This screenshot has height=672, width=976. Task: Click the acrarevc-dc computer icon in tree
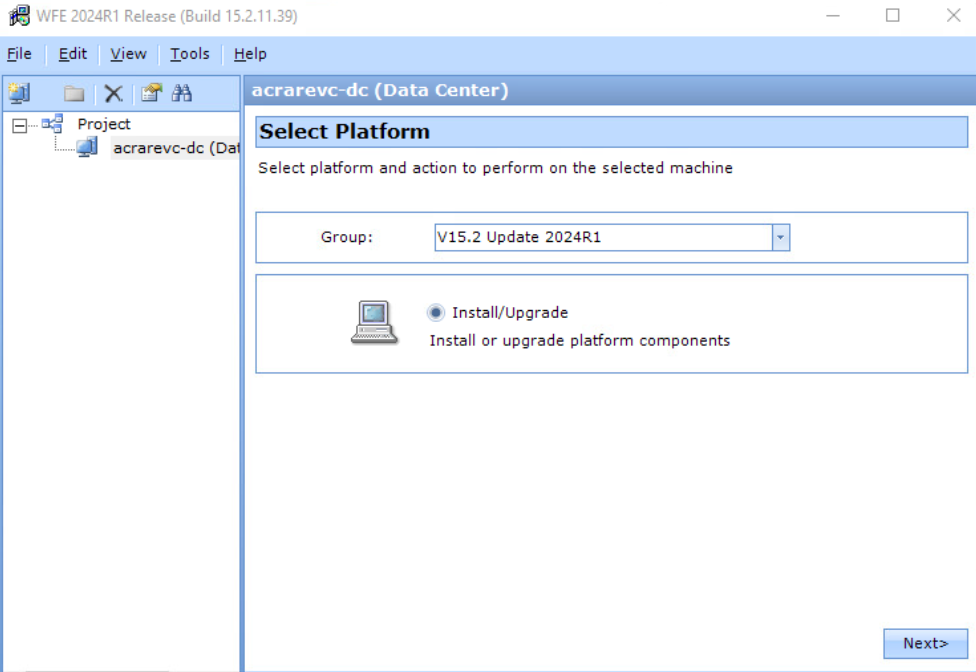pyautogui.click(x=87, y=148)
